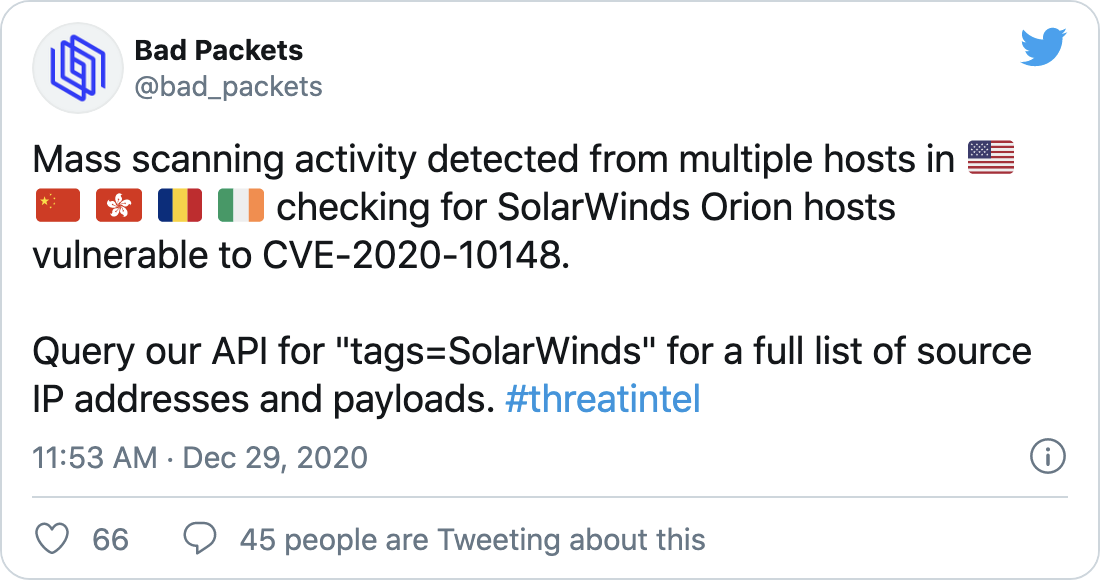Click the Hong Kong flag emoji
The image size is (1100, 580).
(119, 205)
